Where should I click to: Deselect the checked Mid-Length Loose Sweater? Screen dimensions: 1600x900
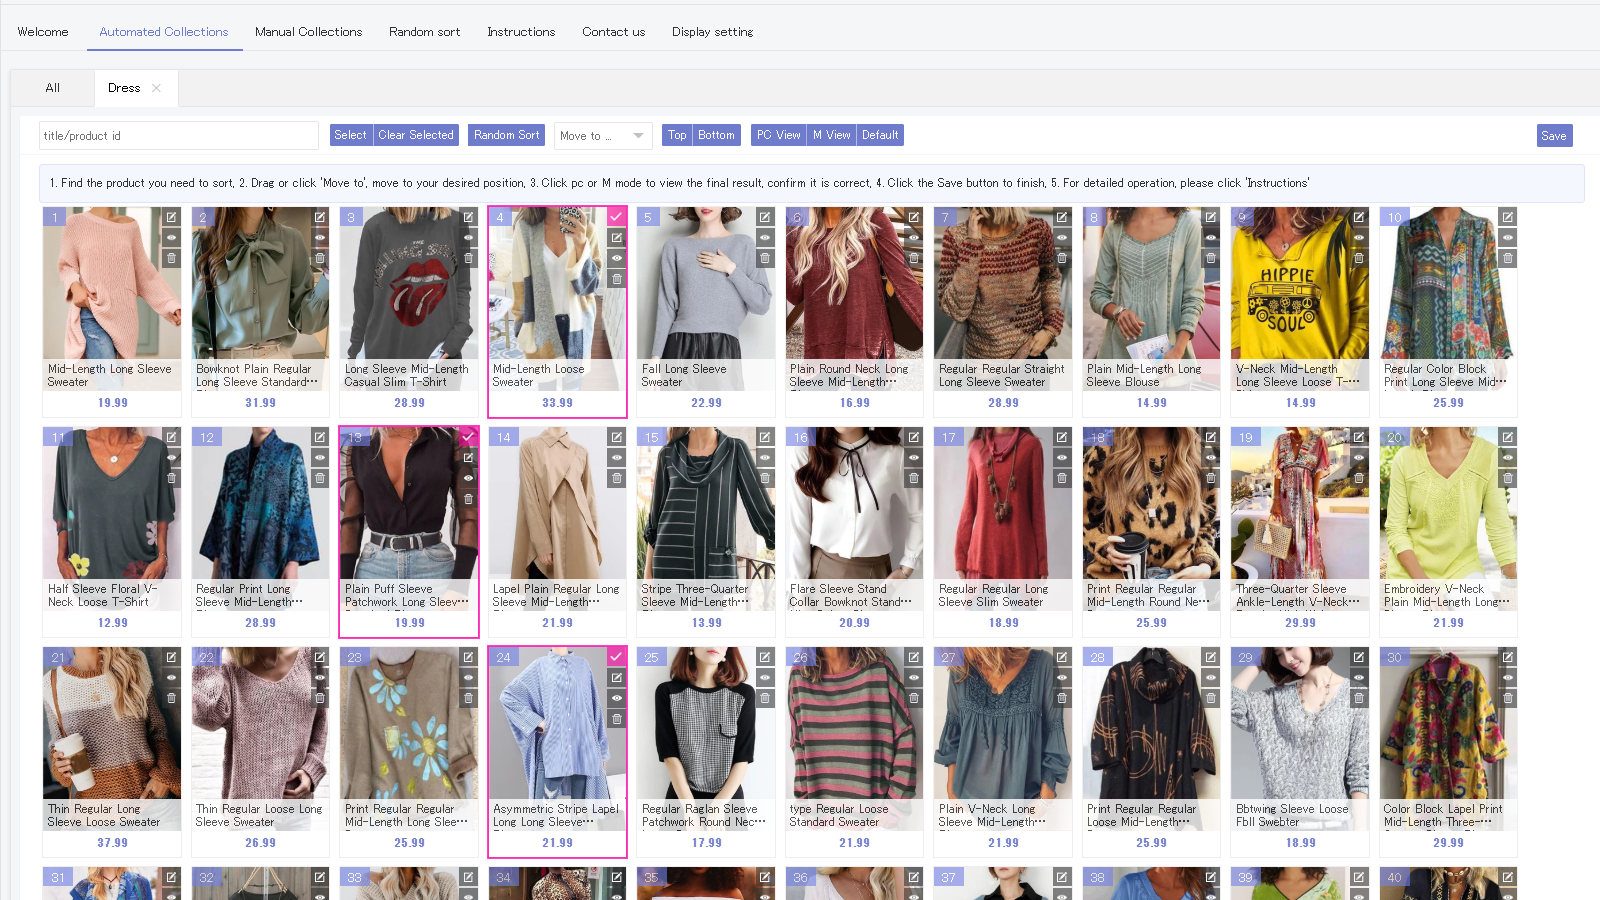click(616, 217)
